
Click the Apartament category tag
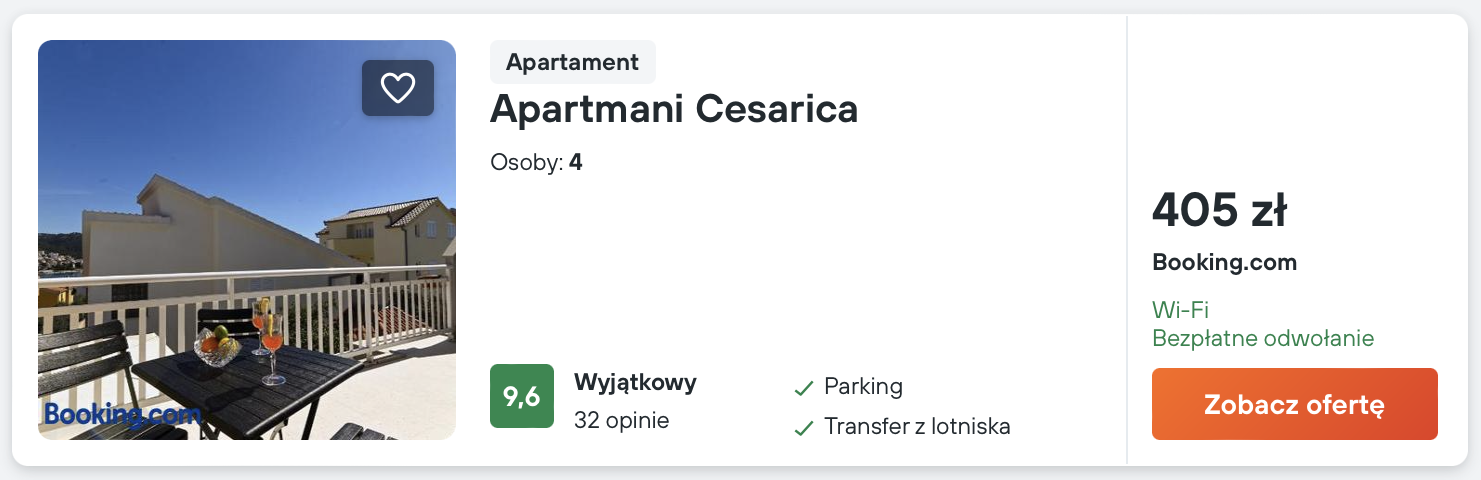click(x=572, y=62)
